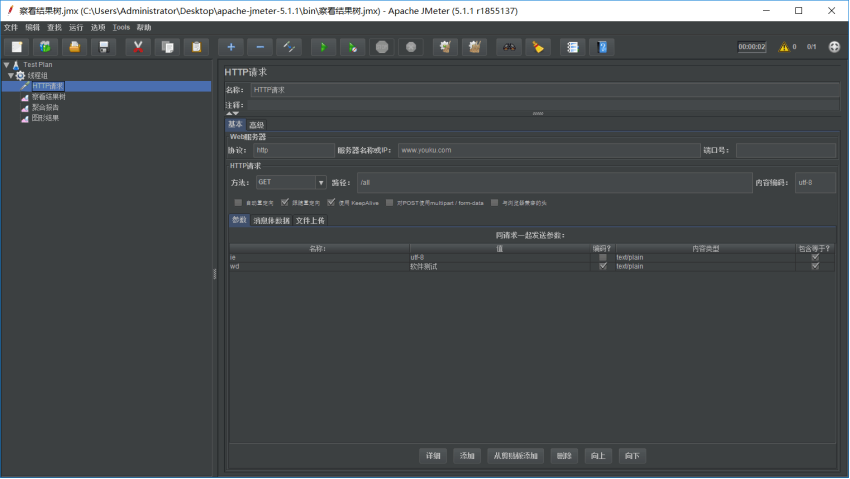Expand all tree nodes plus icon
This screenshot has width=850, height=479.
click(x=230, y=47)
